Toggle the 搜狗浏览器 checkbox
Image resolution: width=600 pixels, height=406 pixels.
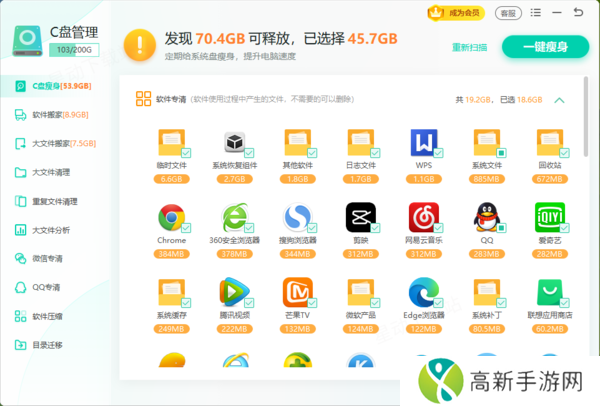coord(312,229)
